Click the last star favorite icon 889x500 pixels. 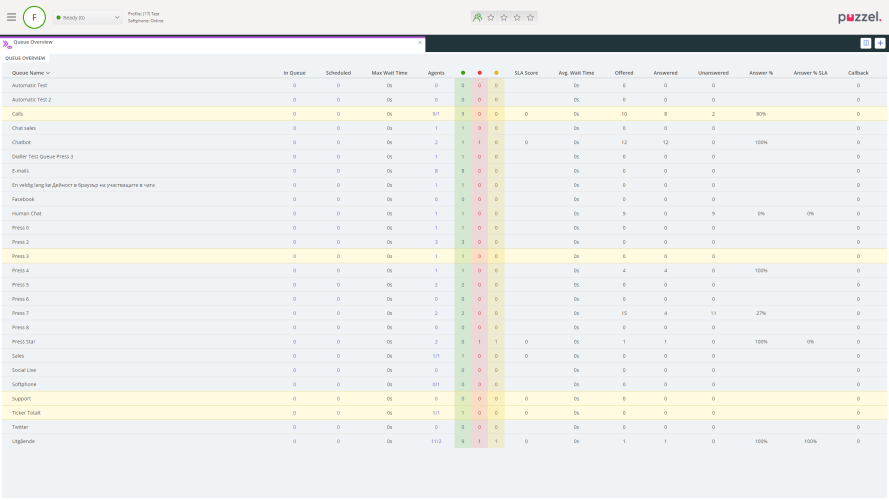pyautogui.click(x=530, y=17)
